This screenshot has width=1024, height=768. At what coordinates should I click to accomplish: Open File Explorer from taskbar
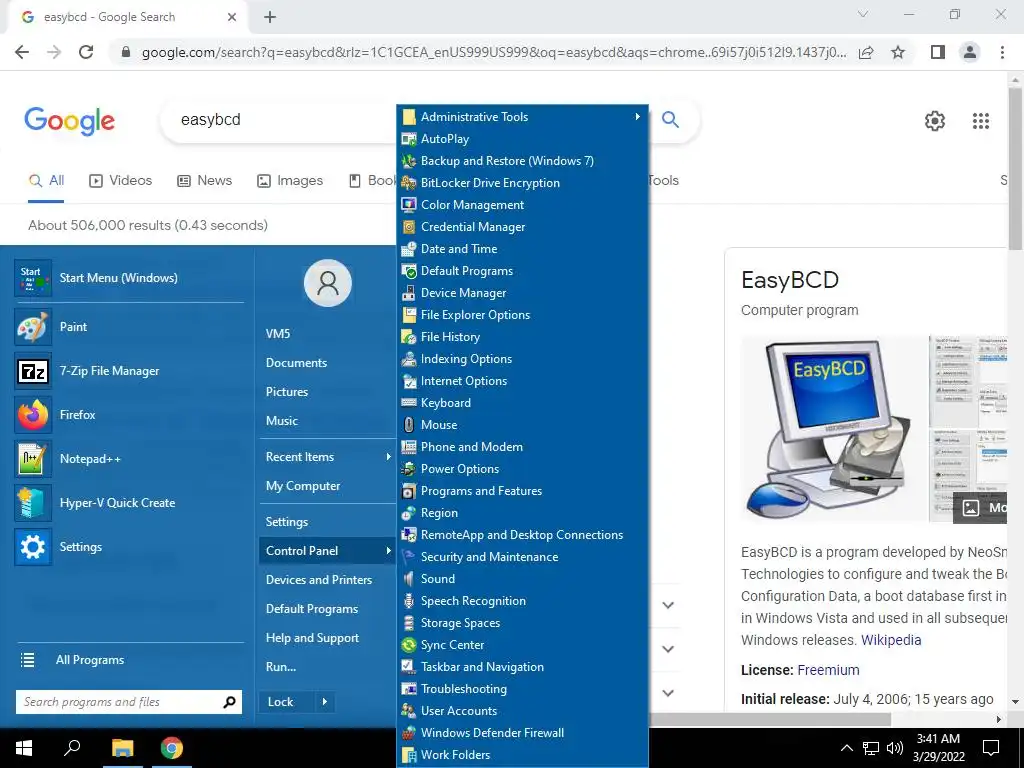(122, 748)
